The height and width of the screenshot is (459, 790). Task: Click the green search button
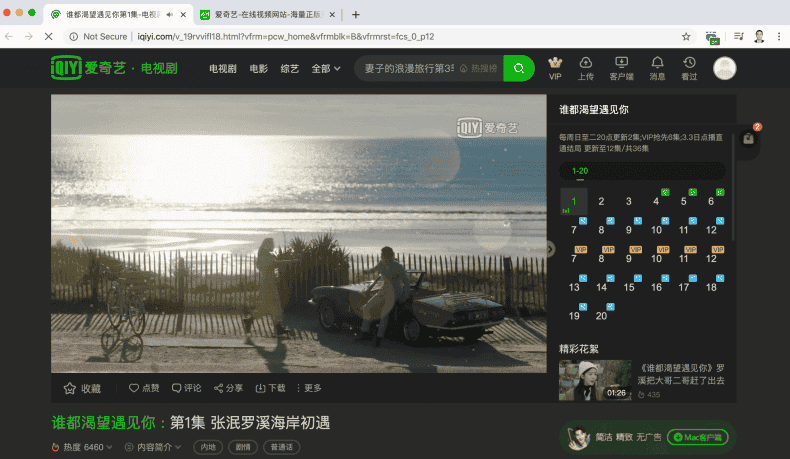click(519, 68)
